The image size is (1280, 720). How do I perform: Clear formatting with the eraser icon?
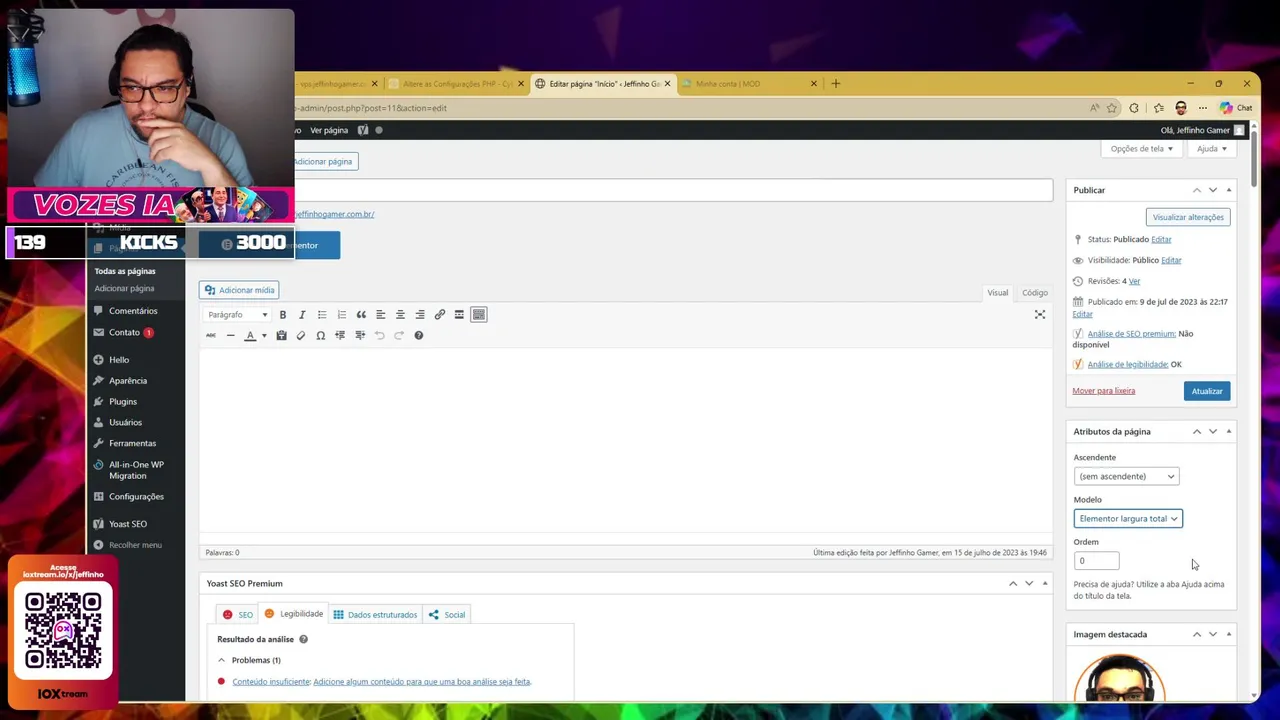click(301, 335)
